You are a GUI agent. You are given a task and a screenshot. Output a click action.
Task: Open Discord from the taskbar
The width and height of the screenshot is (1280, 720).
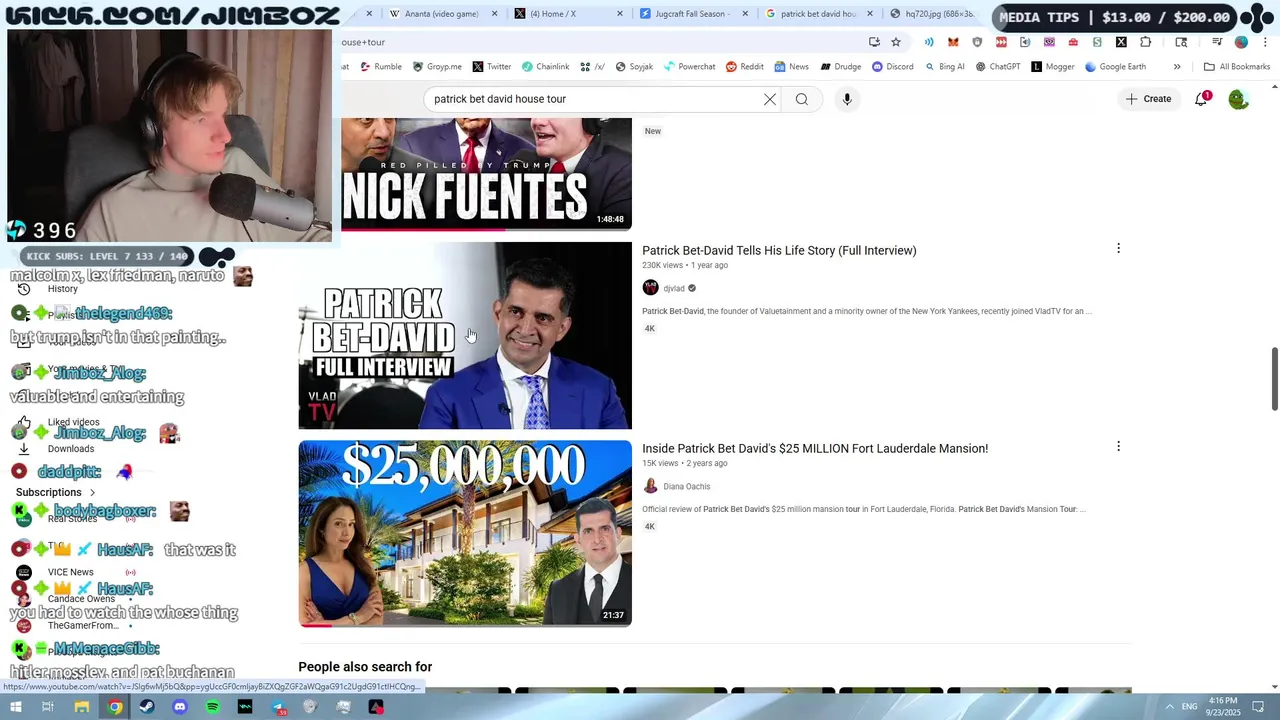pyautogui.click(x=180, y=707)
